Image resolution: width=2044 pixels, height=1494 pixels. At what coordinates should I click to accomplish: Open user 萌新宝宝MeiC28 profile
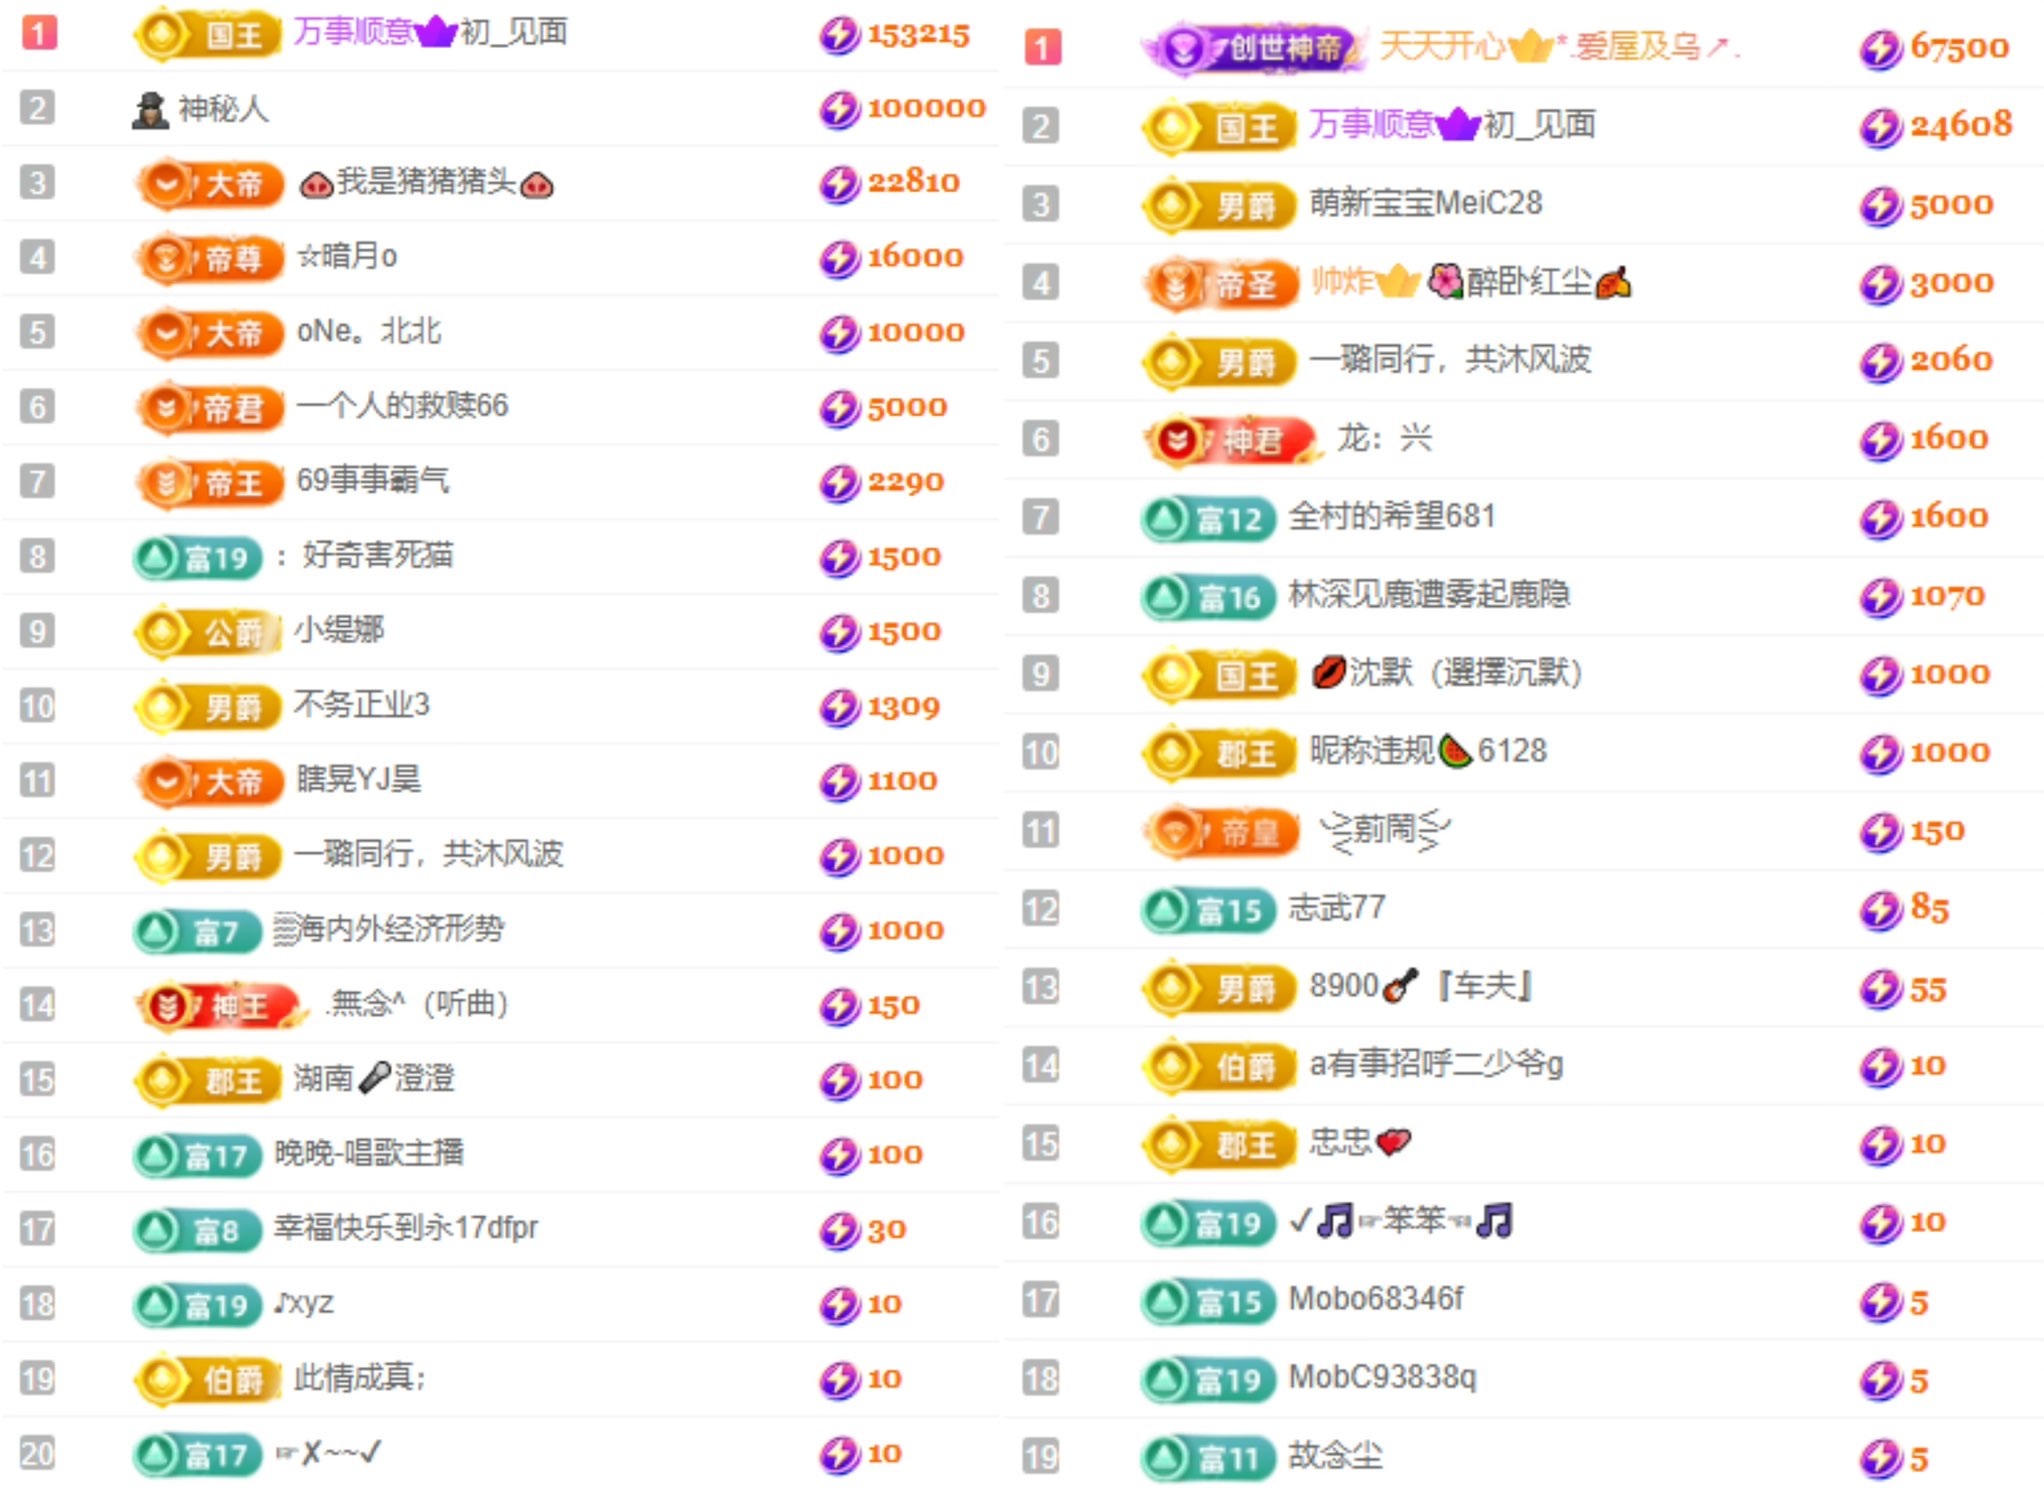pos(1425,204)
